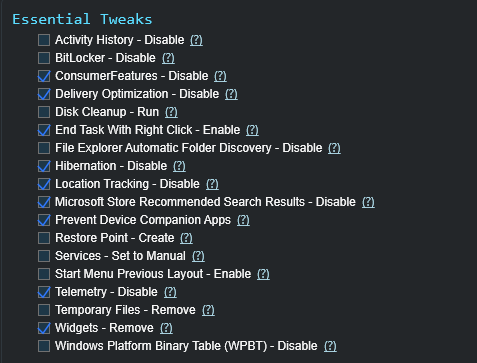
Task: Open help icon for Activity History
Action: [x=196, y=40]
